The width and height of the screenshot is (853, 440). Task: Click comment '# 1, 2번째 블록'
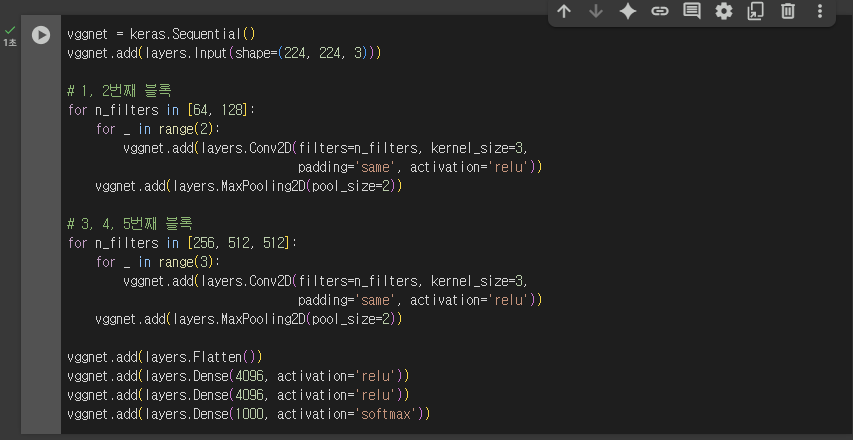120,91
